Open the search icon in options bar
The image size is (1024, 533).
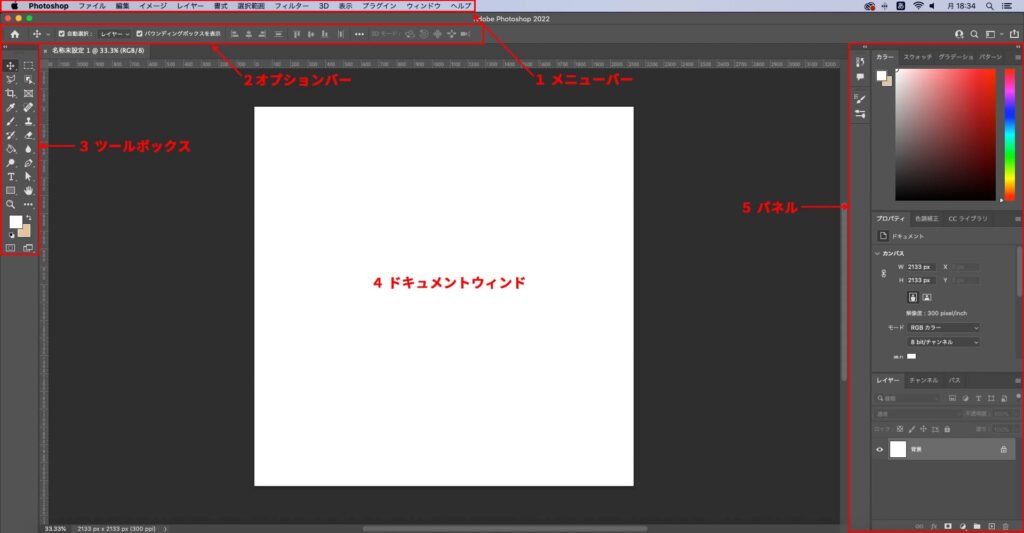(x=974, y=34)
